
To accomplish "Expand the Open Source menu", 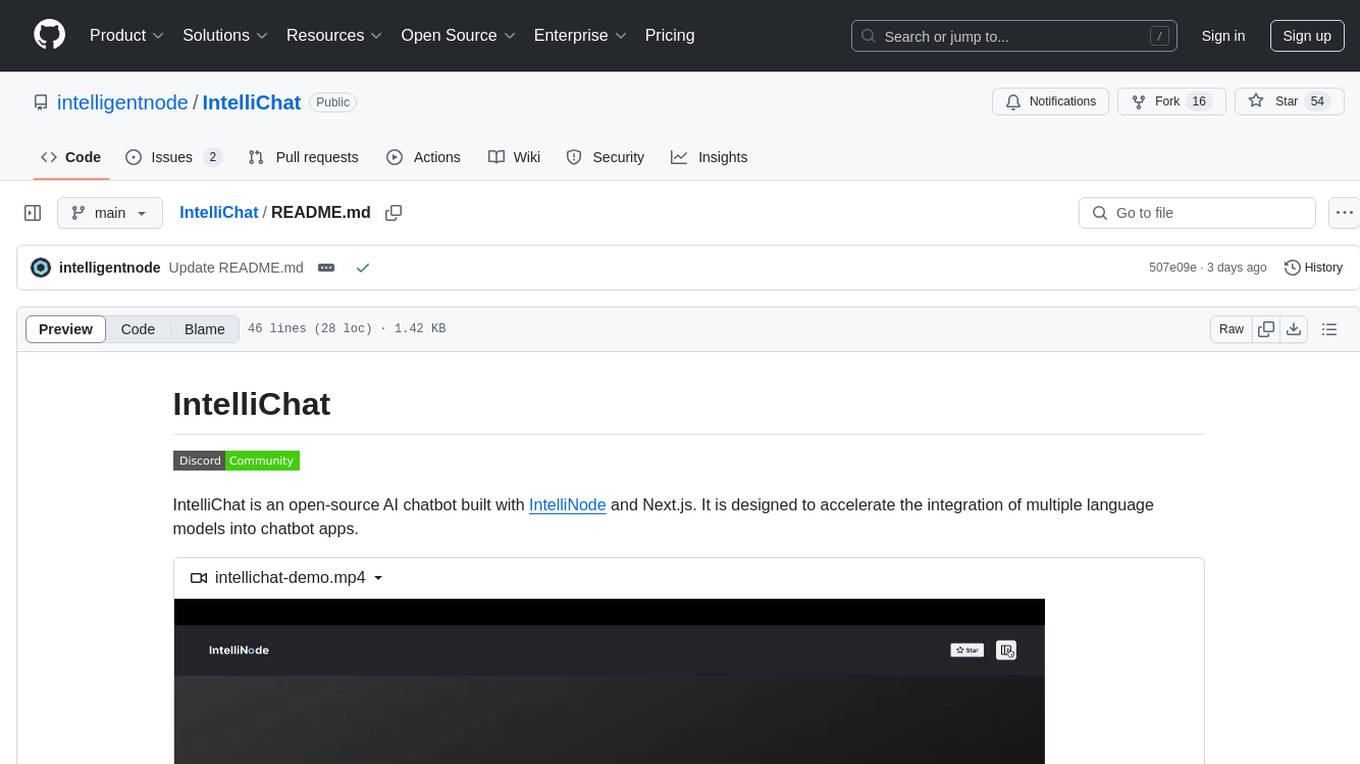I will tap(459, 35).
